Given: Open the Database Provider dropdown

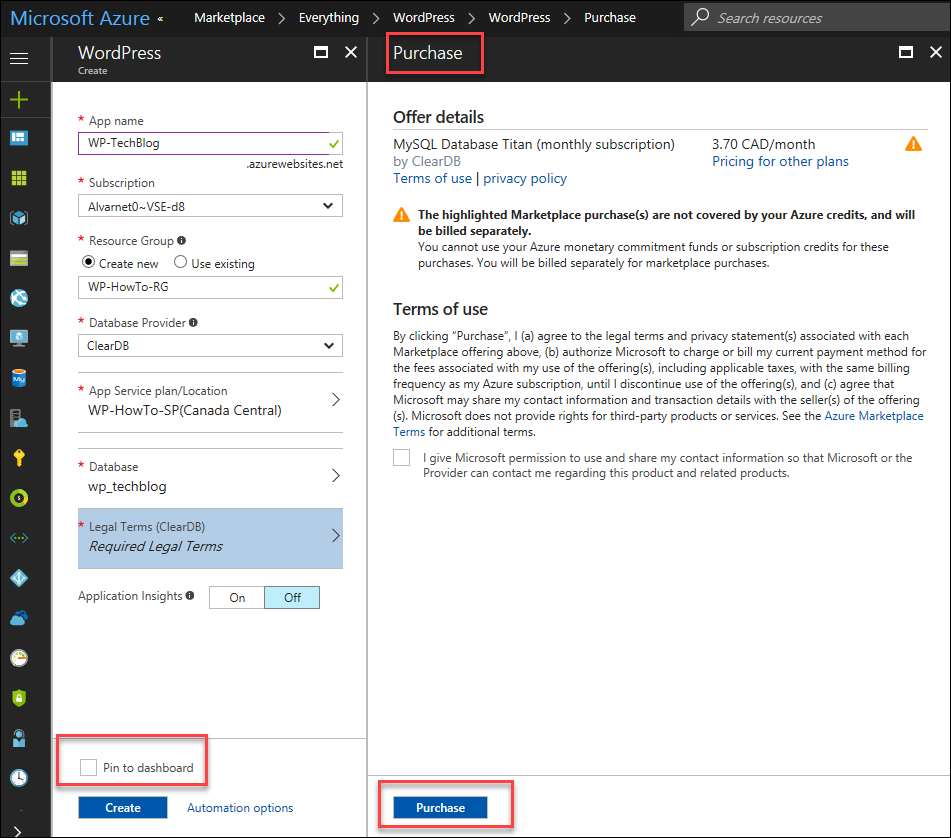Looking at the screenshot, I should pyautogui.click(x=210, y=346).
